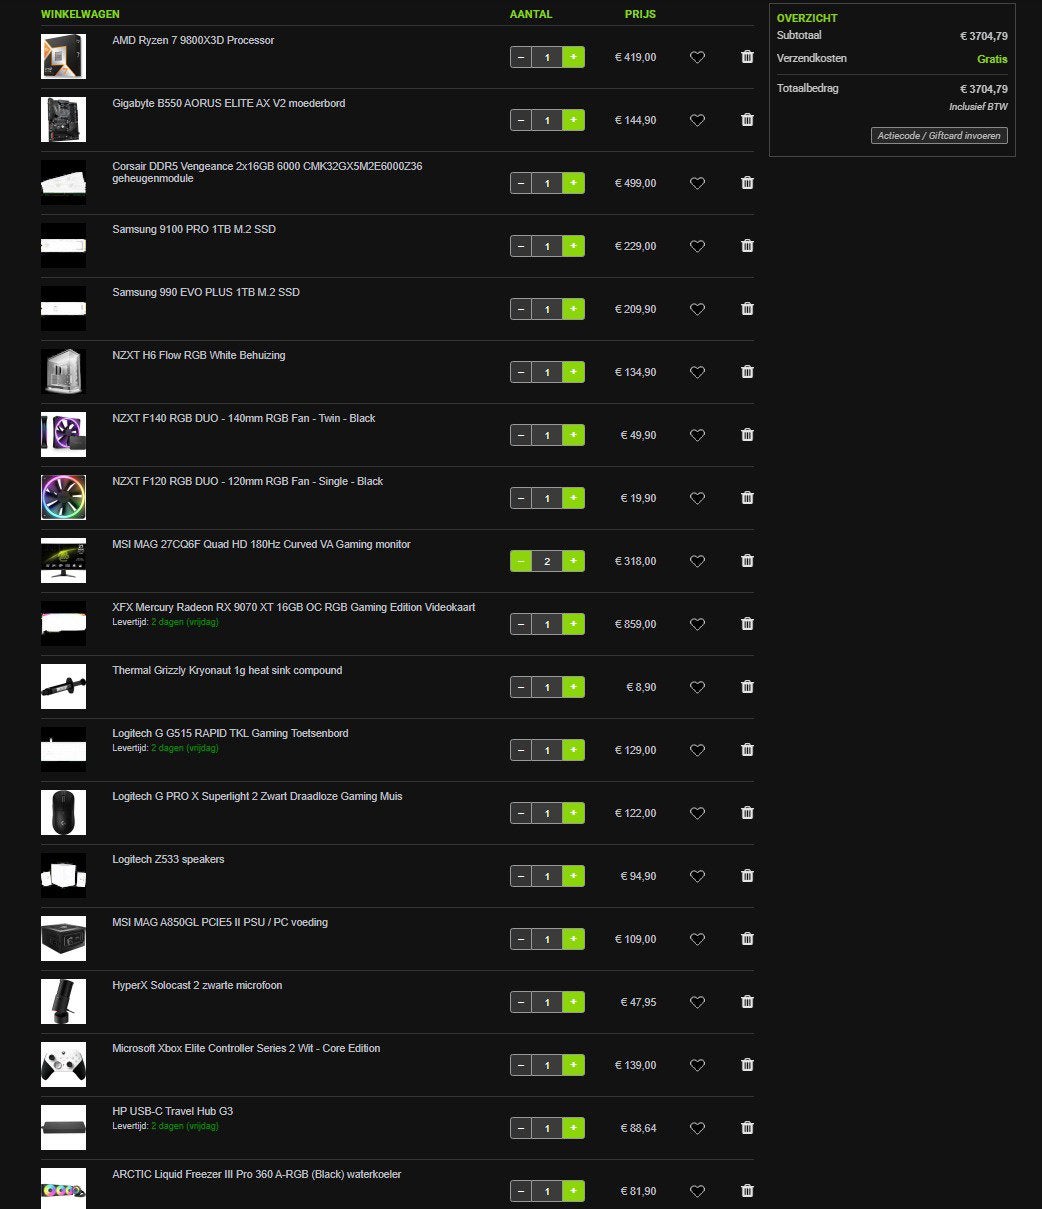Add one more NZXT F120 RGB DUO fan
This screenshot has height=1209, width=1042.
(573, 498)
